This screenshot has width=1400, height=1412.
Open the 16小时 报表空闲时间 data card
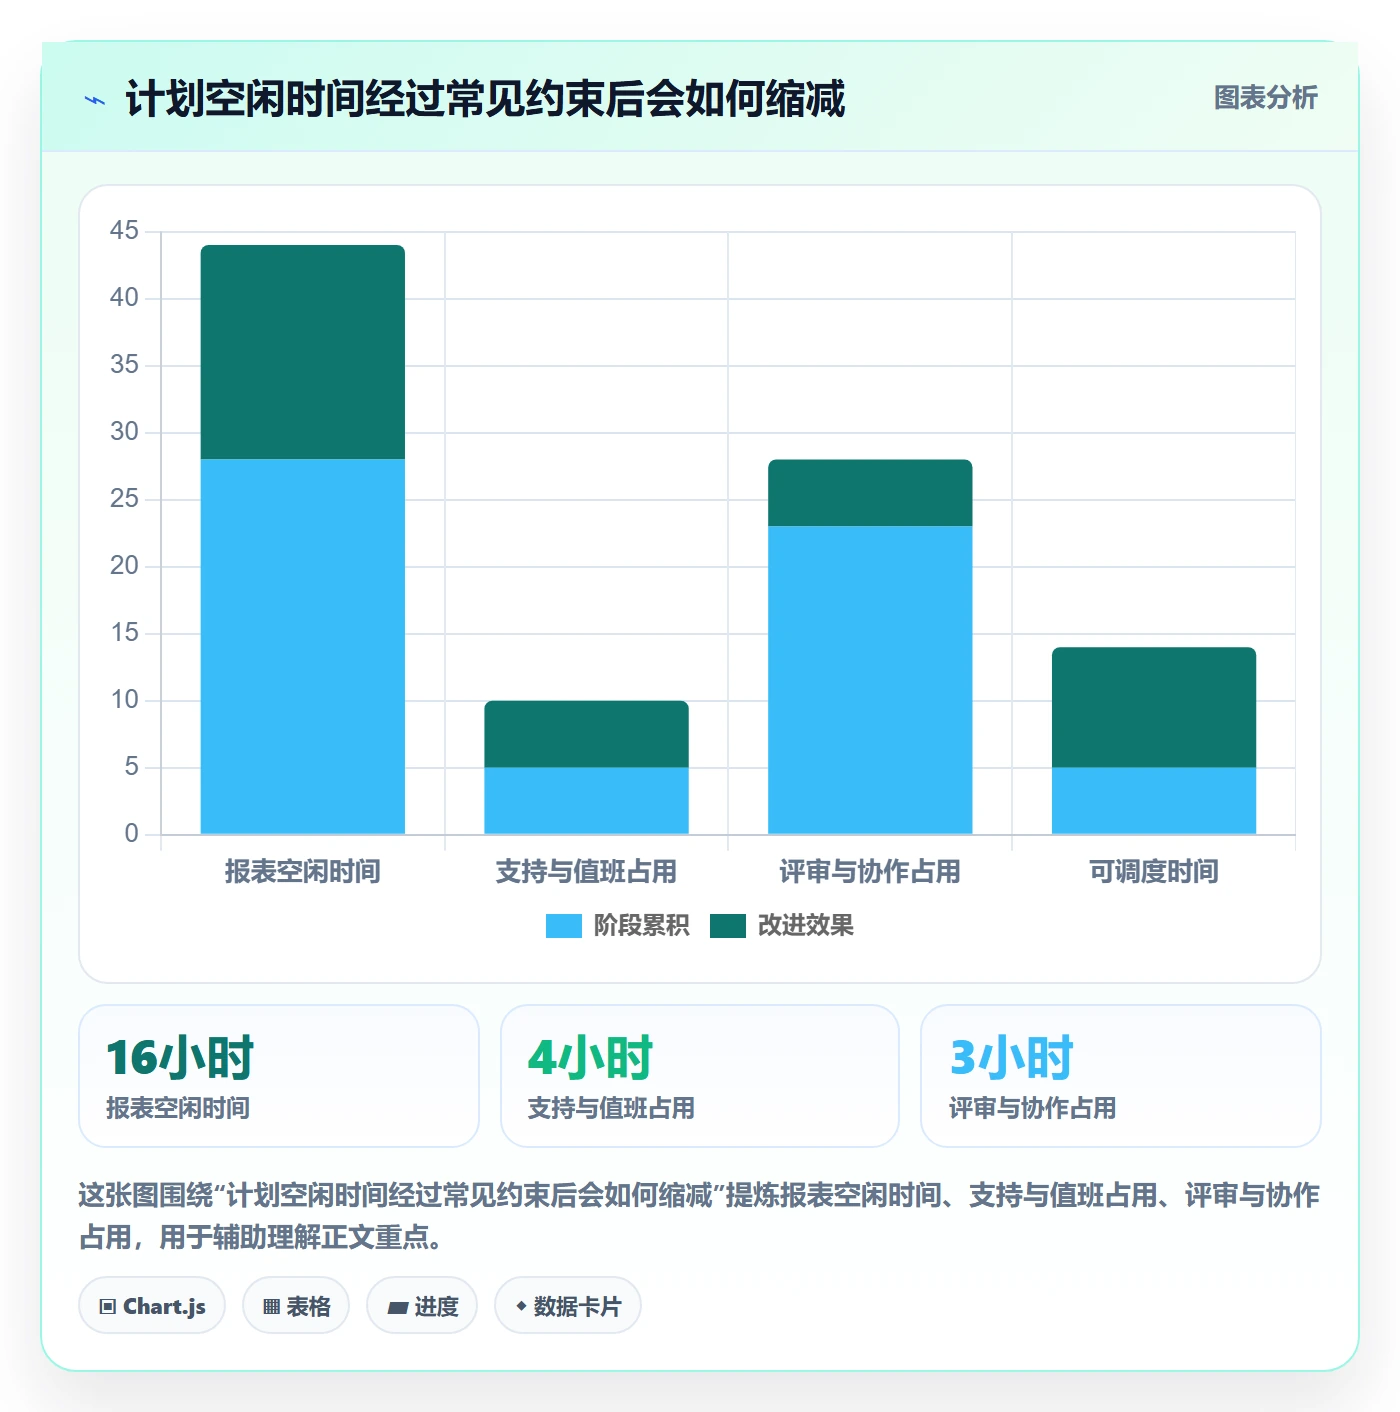(279, 1076)
